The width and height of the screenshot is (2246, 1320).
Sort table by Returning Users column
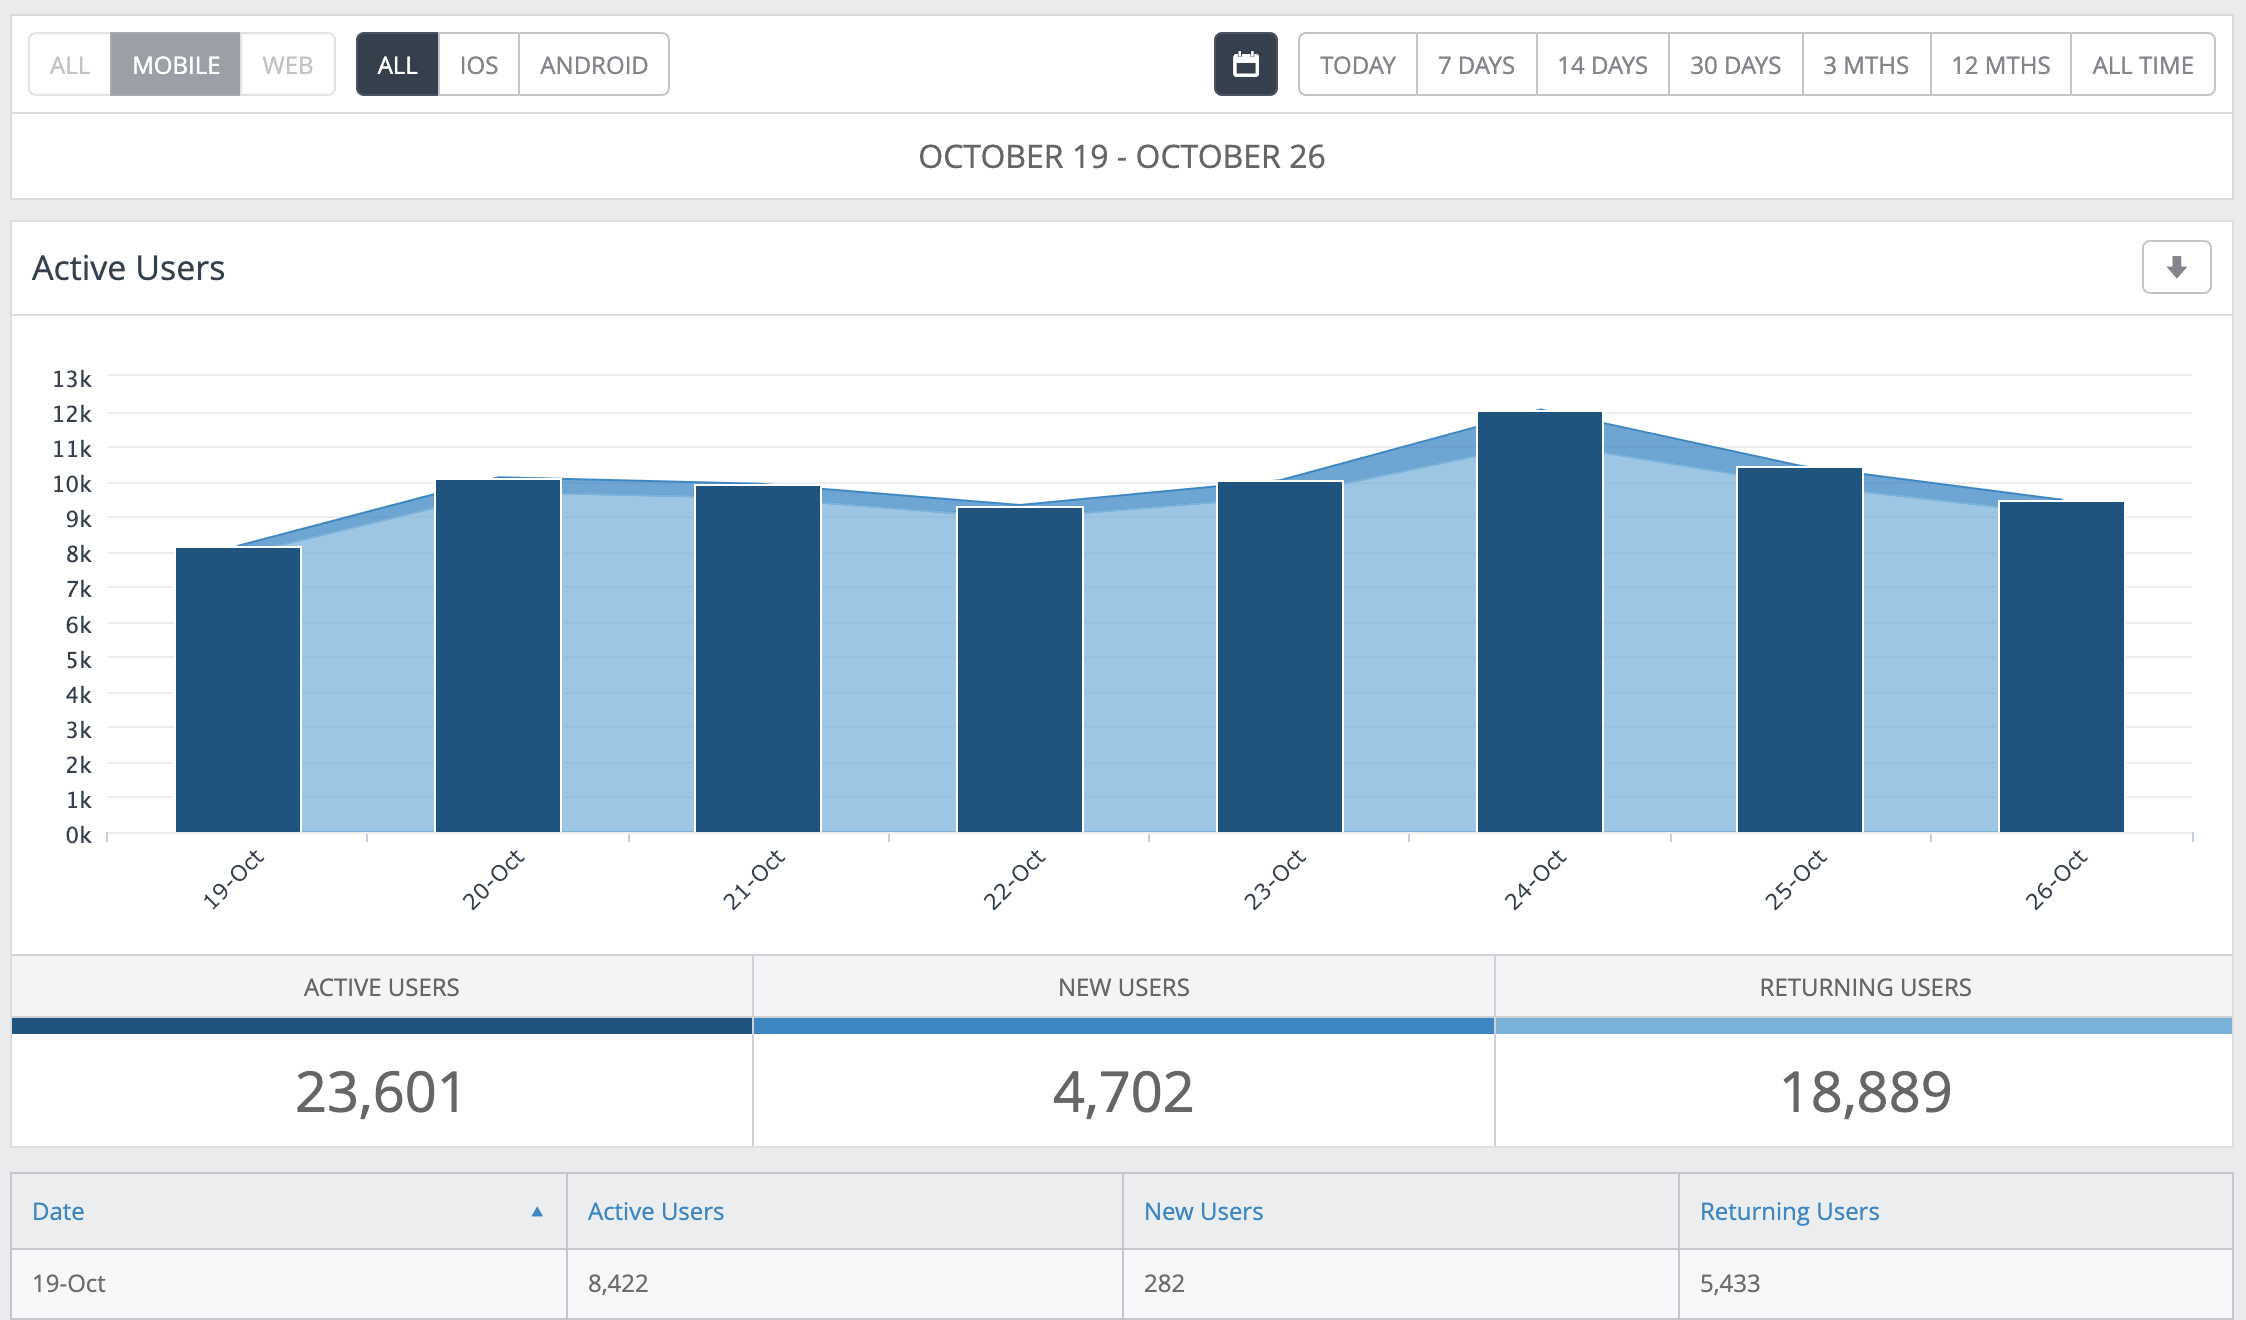click(1789, 1211)
